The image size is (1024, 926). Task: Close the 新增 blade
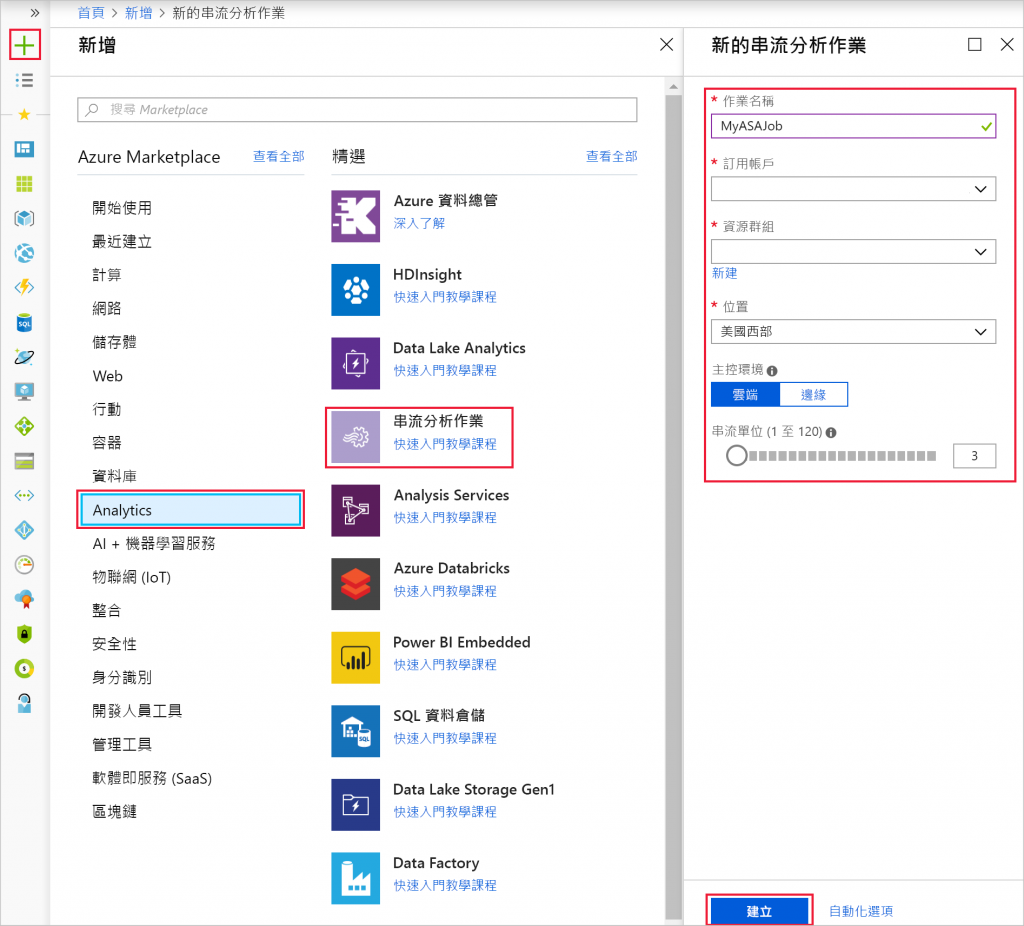[666, 44]
